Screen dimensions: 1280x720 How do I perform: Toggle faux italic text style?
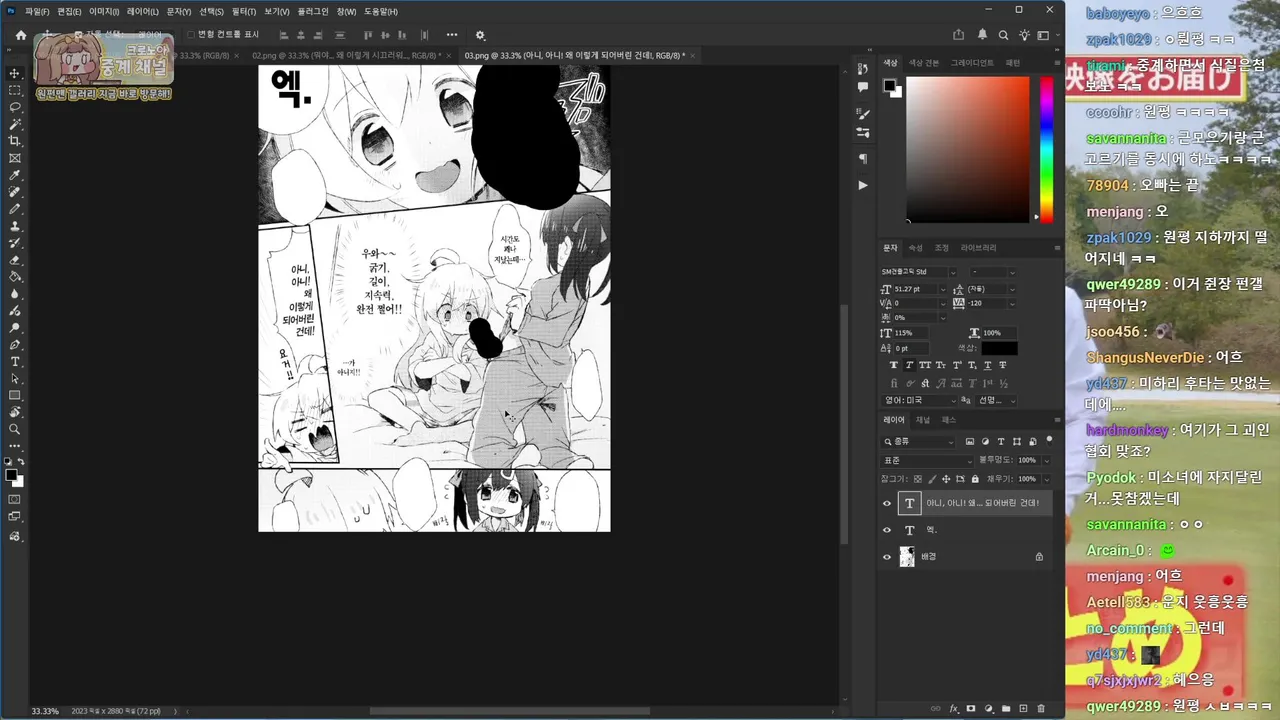point(910,365)
